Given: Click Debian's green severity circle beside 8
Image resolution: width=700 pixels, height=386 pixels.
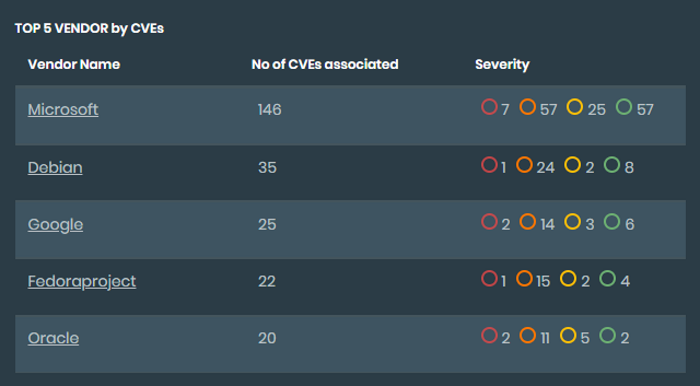Looking at the screenshot, I should pyautogui.click(x=612, y=165).
